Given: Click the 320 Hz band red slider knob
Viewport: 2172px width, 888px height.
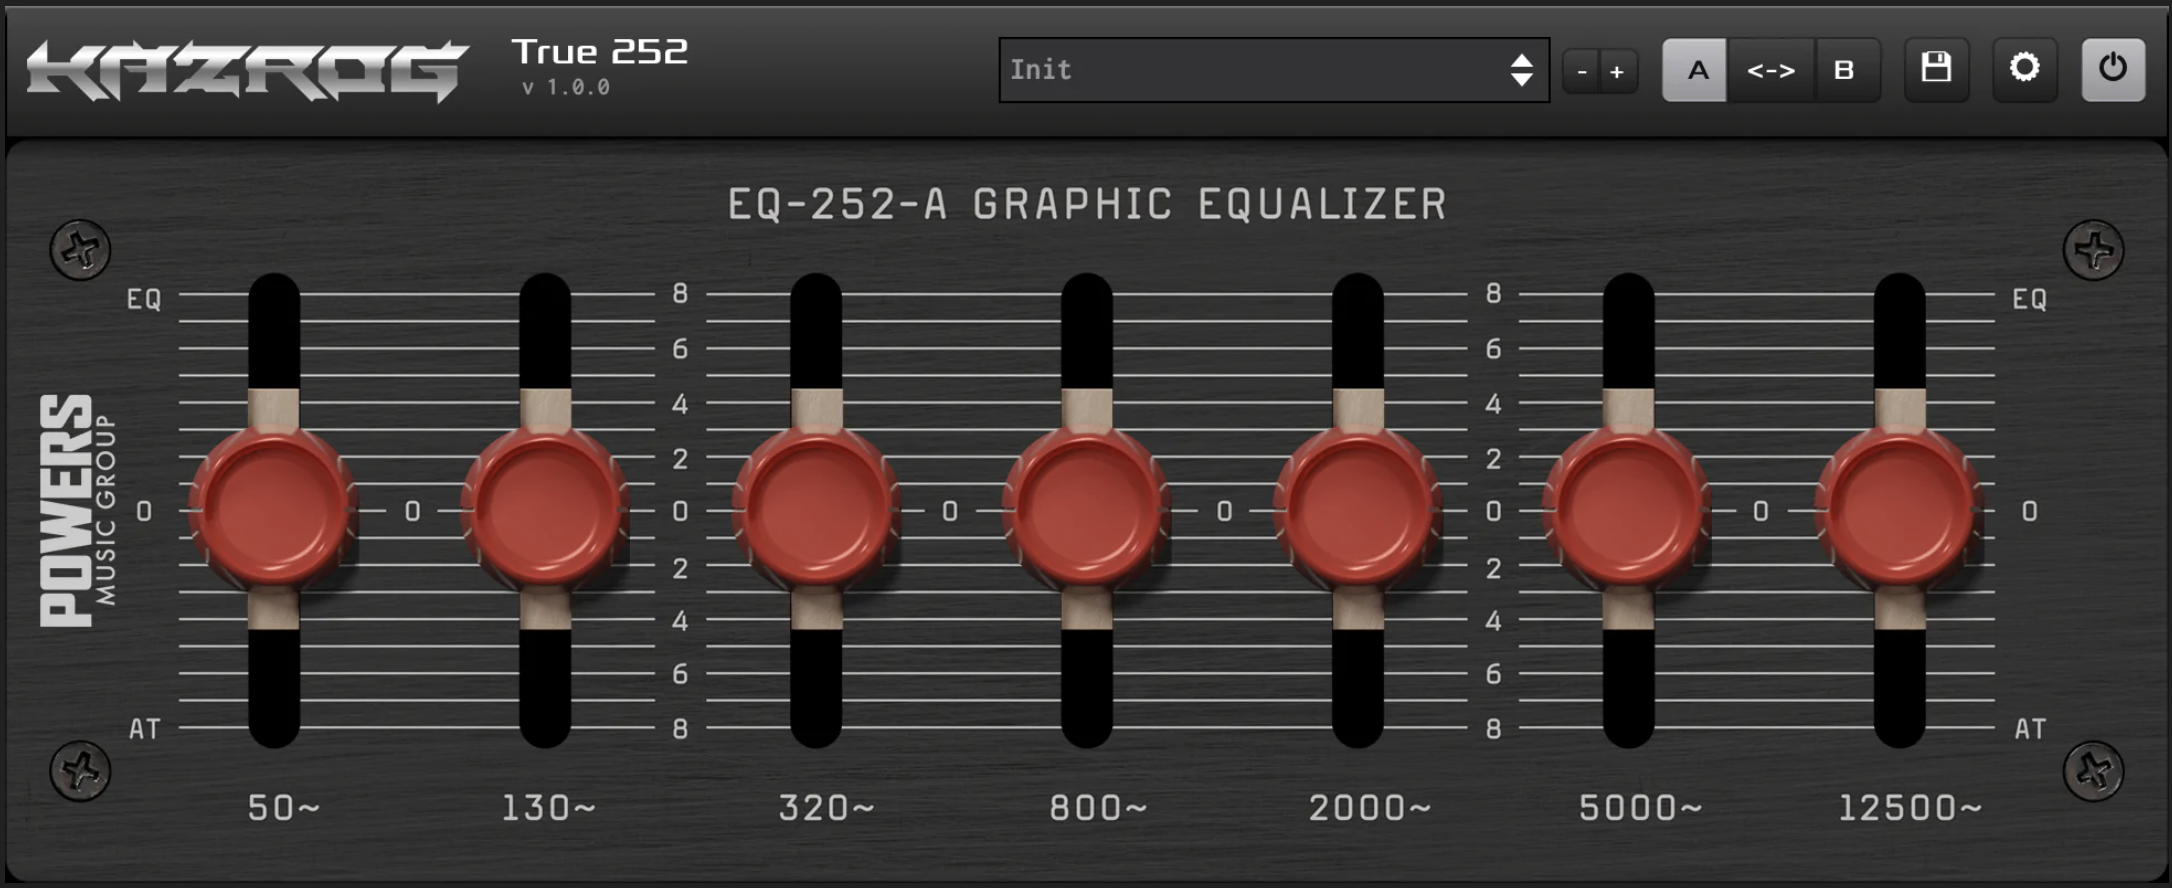Looking at the screenshot, I should pos(816,509).
